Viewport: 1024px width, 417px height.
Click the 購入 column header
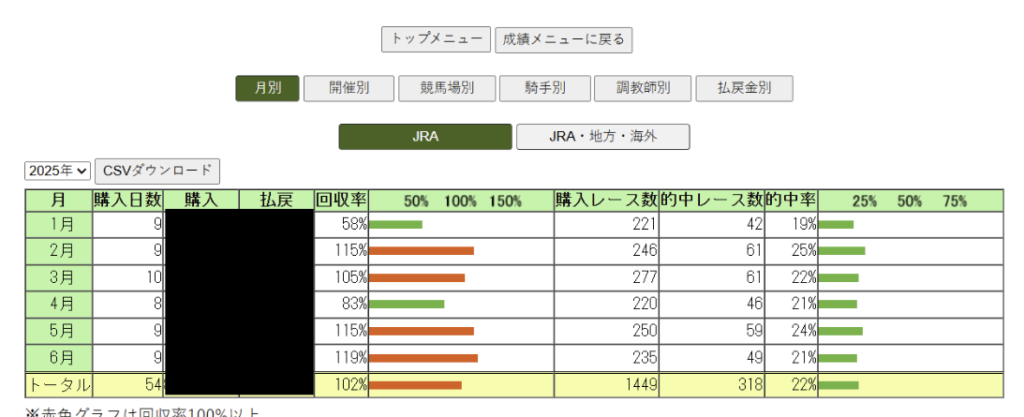click(201, 200)
